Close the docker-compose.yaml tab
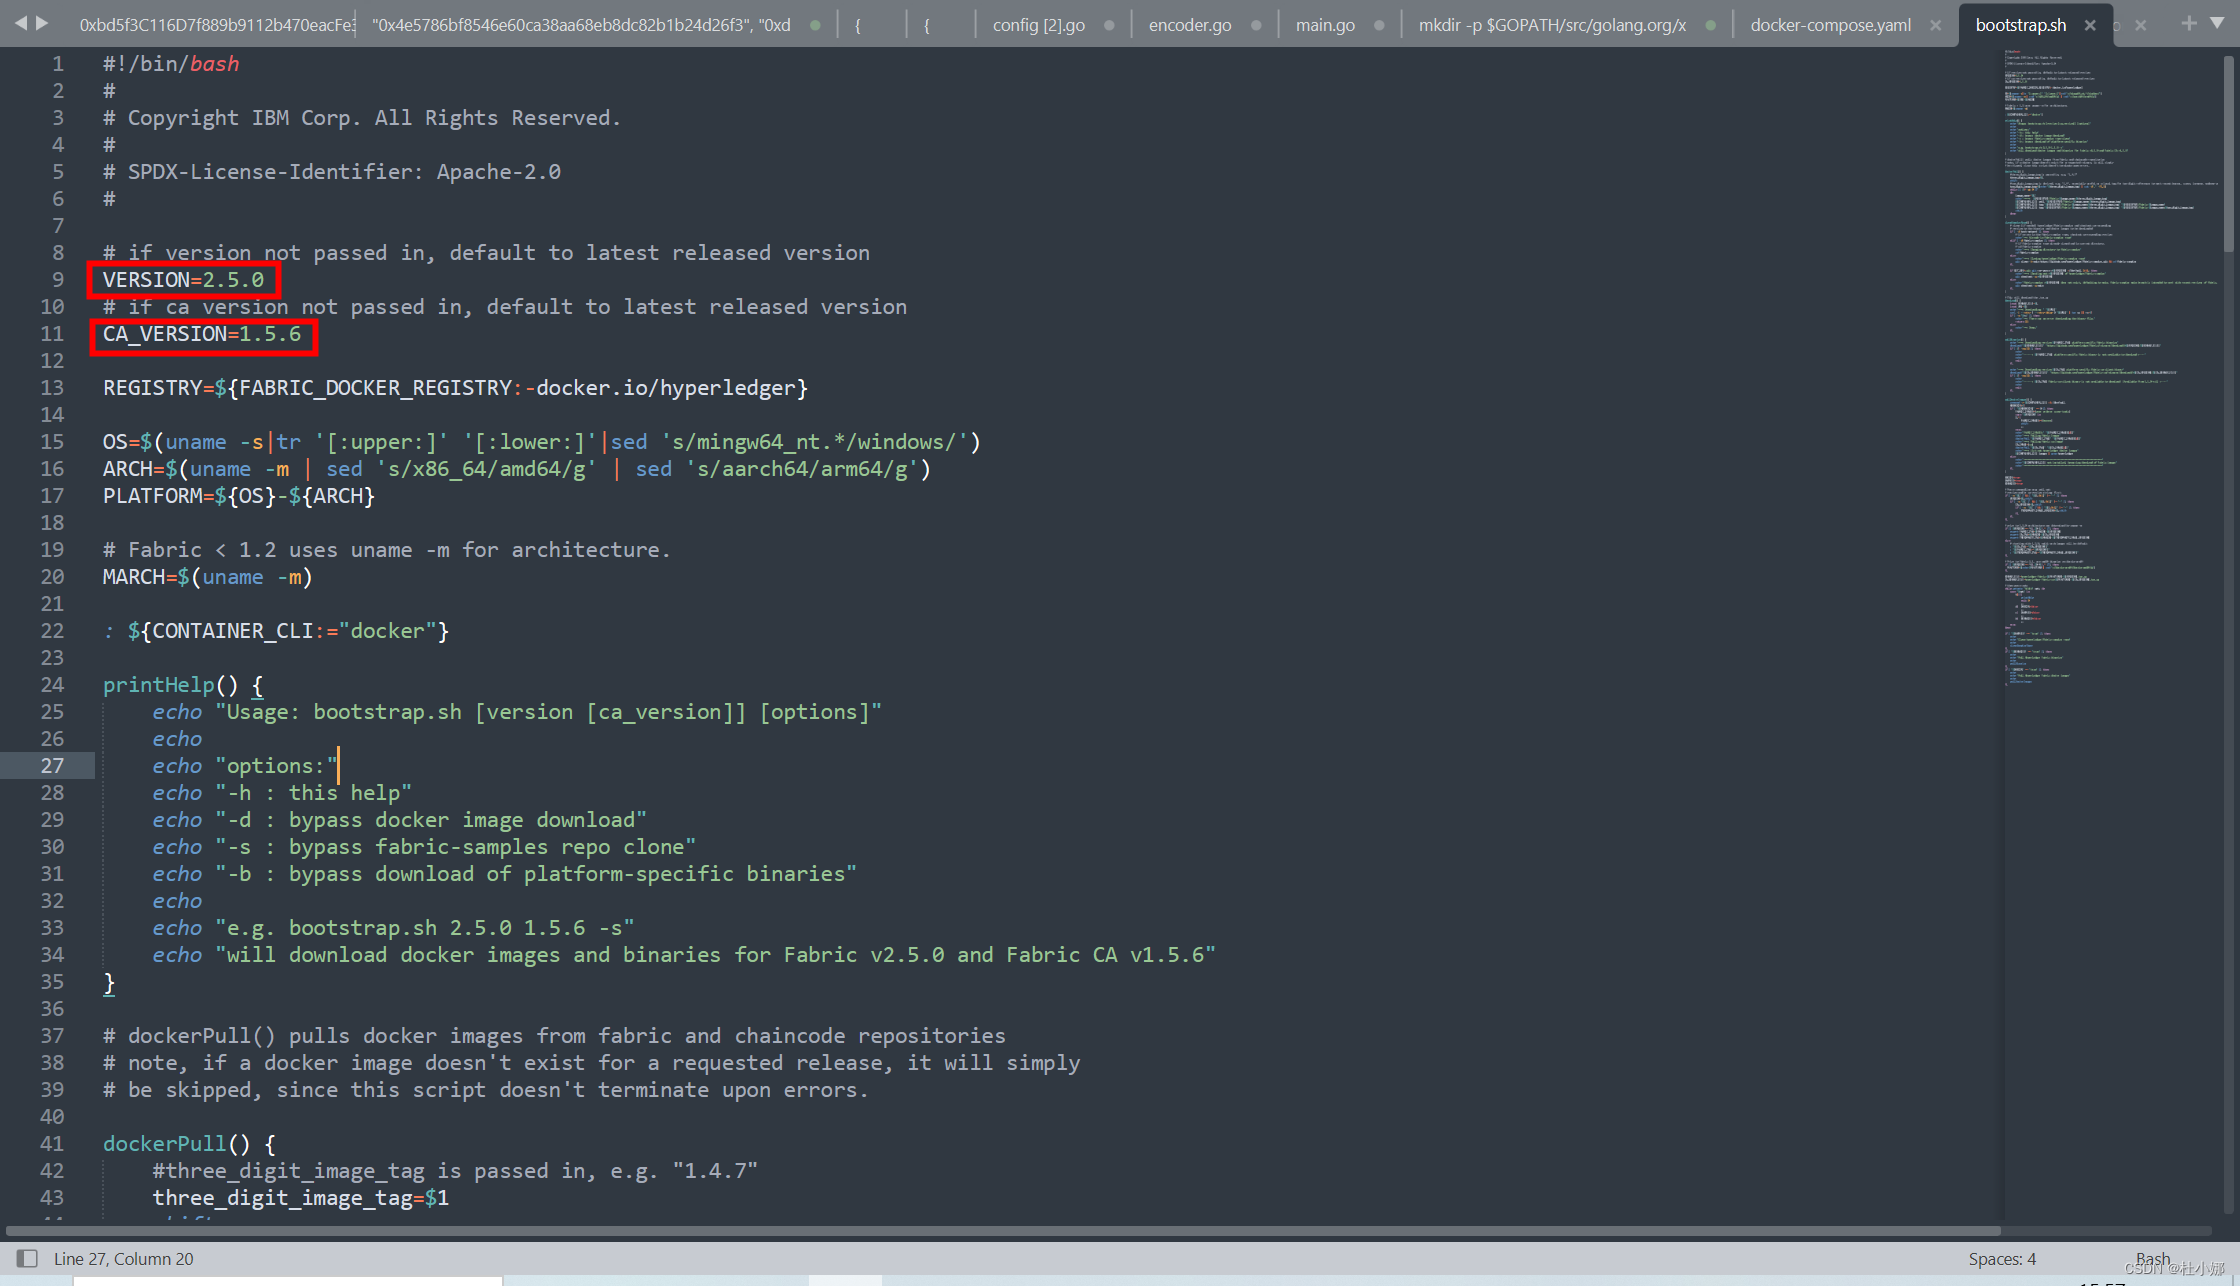 [x=1936, y=24]
